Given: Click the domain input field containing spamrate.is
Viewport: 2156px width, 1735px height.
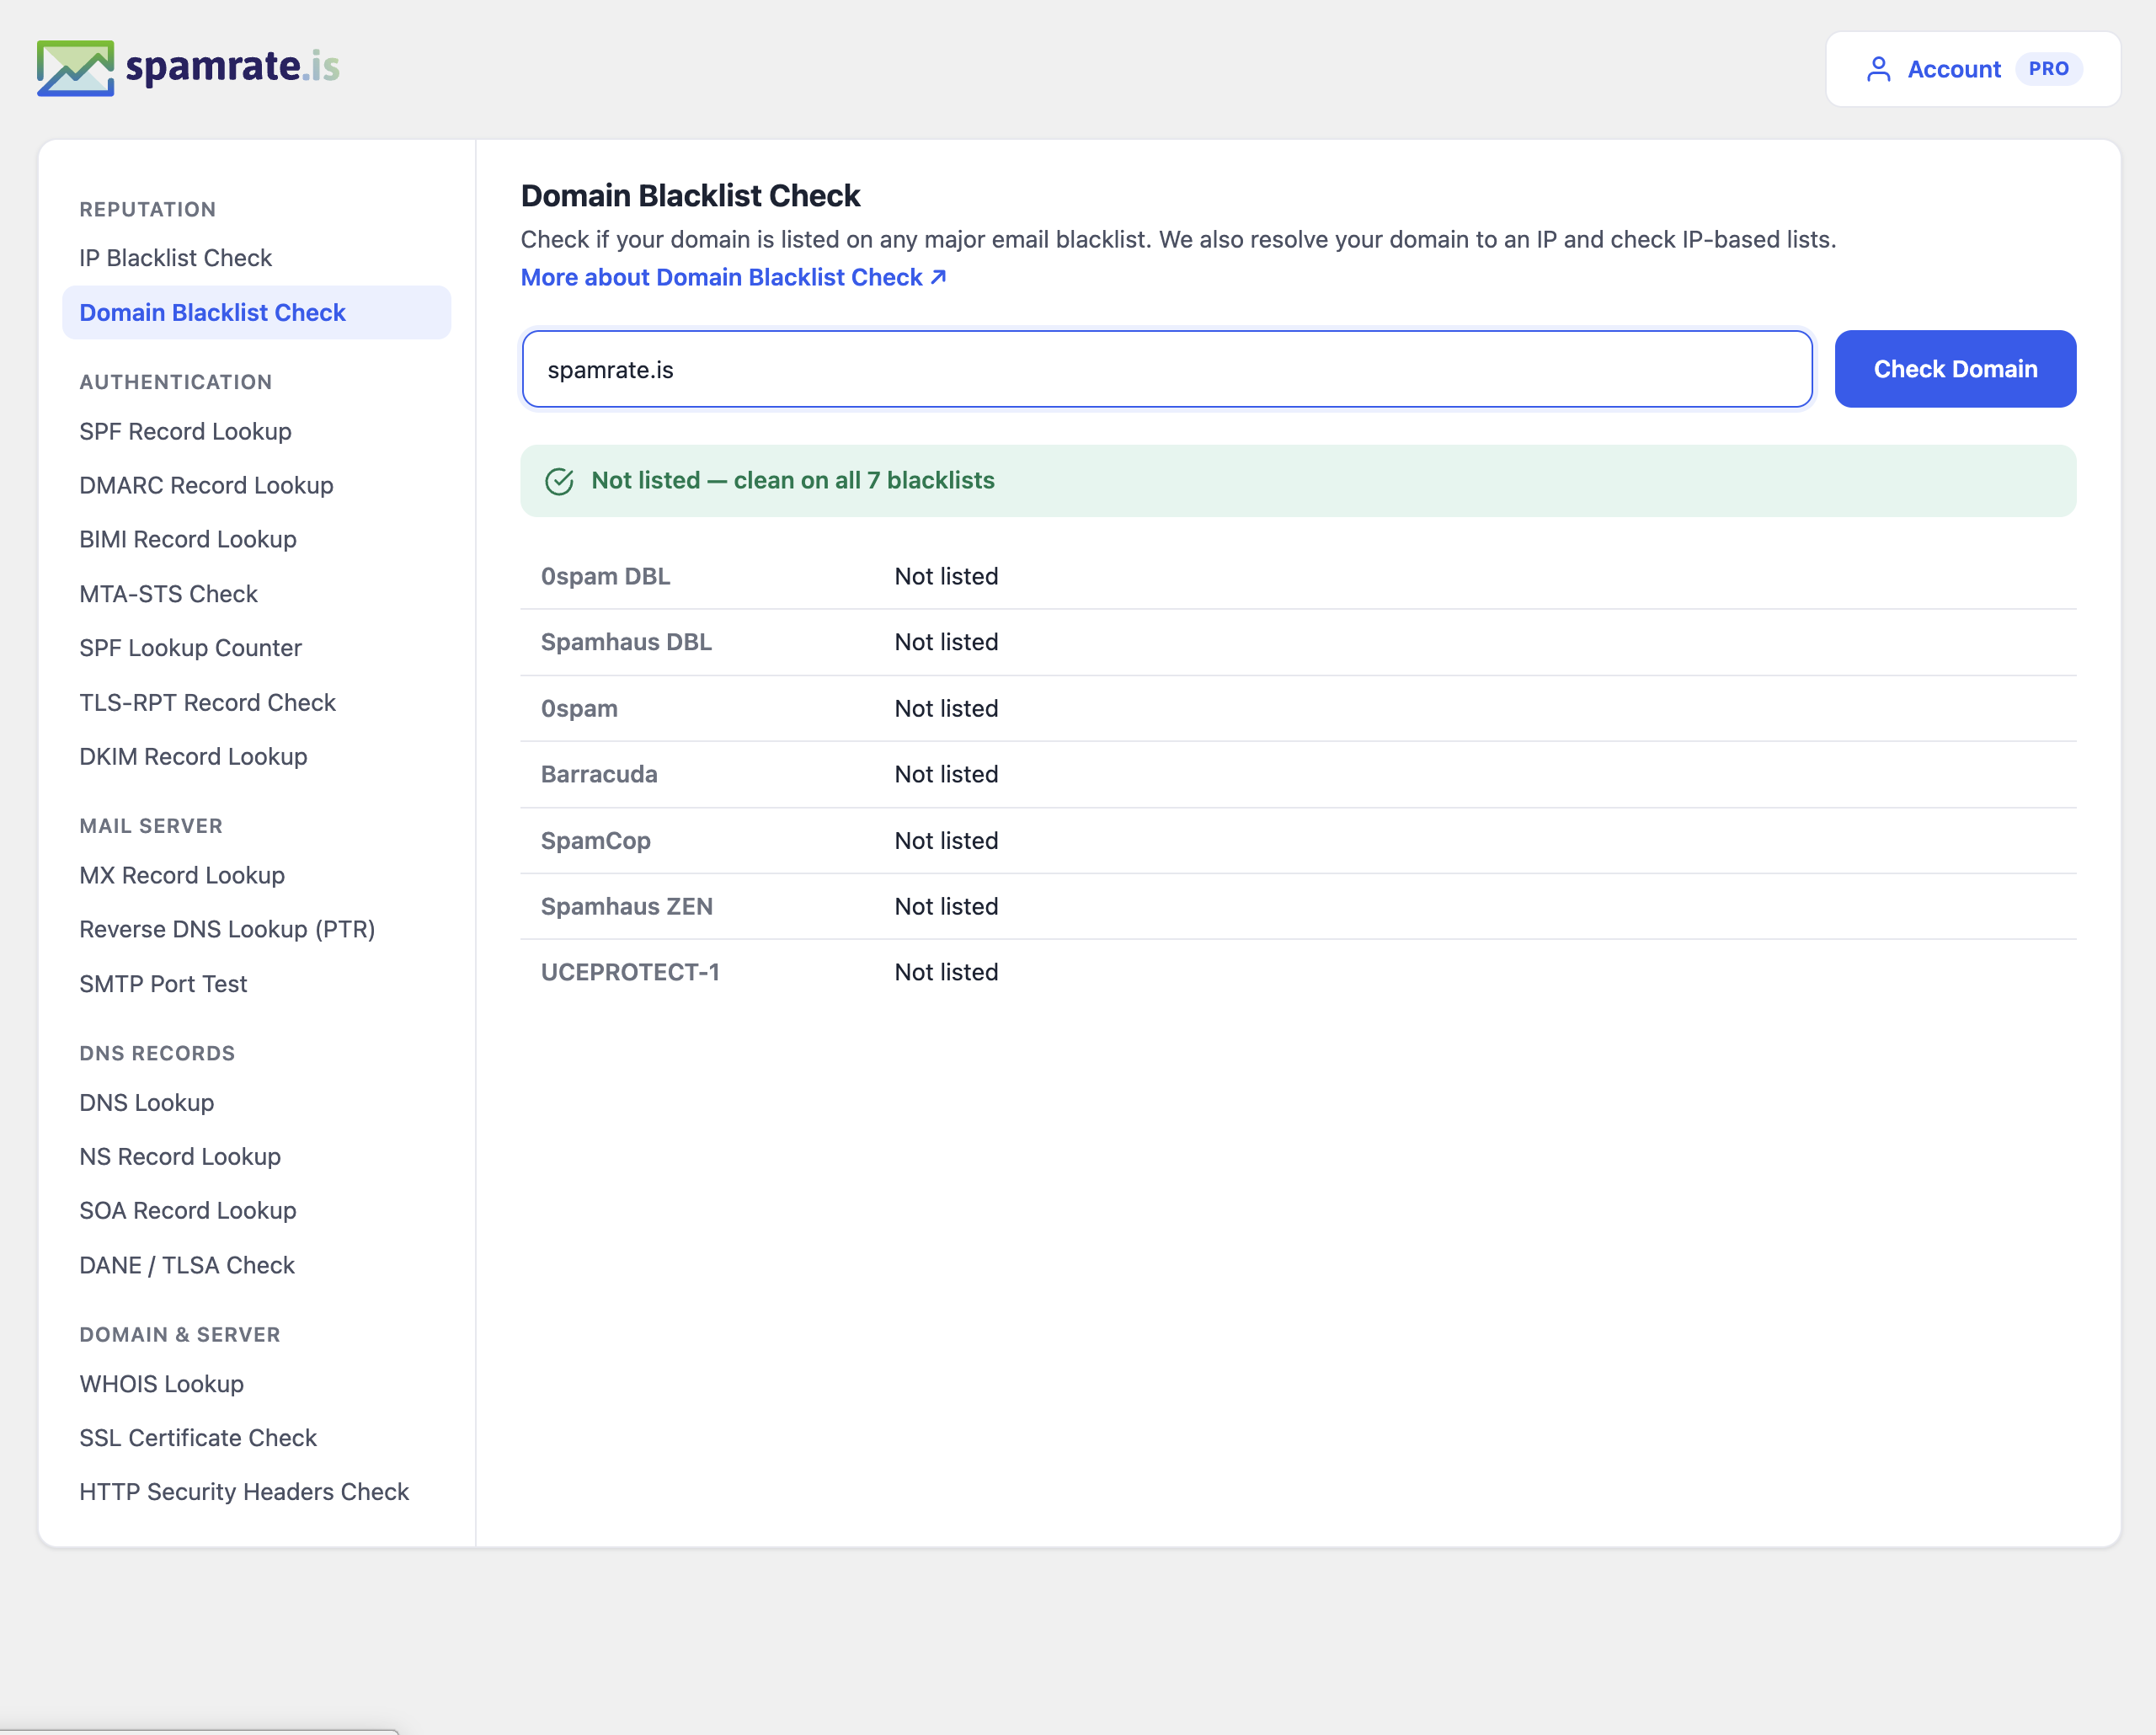Looking at the screenshot, I should [x=1167, y=369].
